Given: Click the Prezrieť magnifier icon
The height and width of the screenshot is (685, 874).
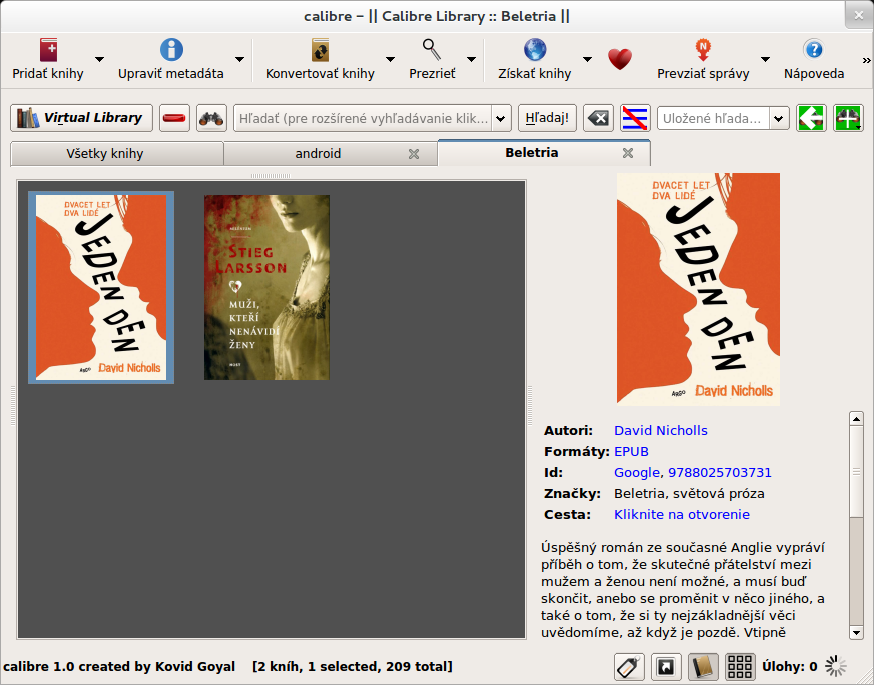Looking at the screenshot, I should point(432,50).
